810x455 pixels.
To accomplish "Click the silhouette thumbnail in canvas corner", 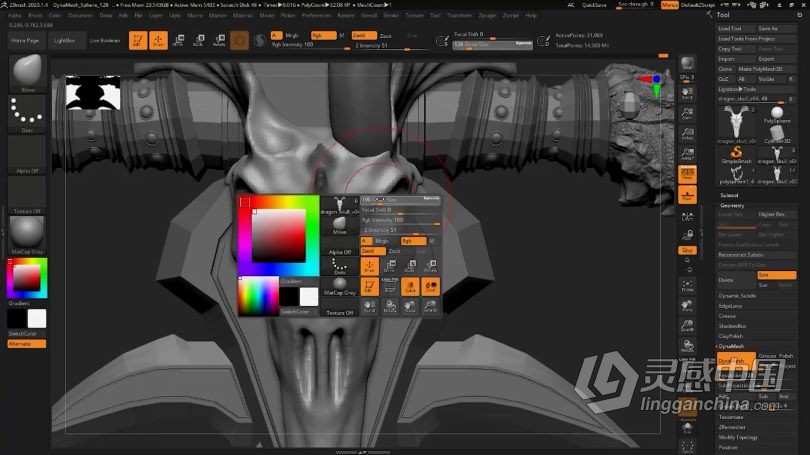I will coord(93,92).
